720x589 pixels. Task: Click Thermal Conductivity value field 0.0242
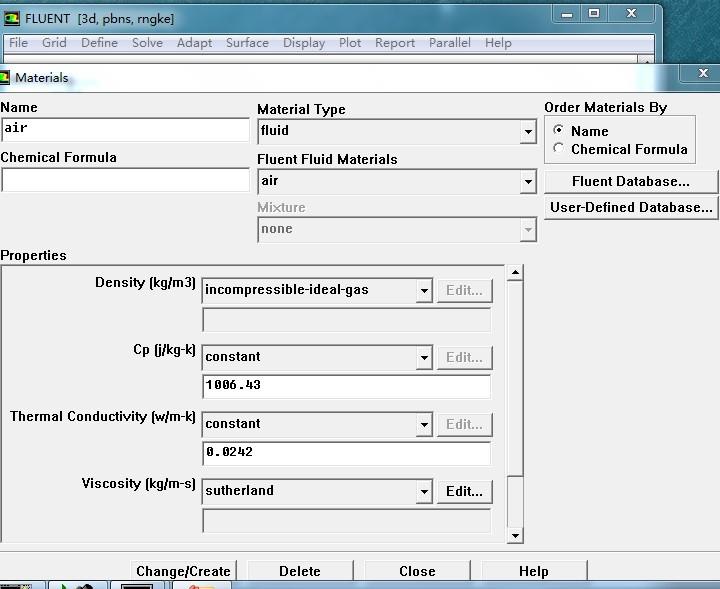pos(346,454)
